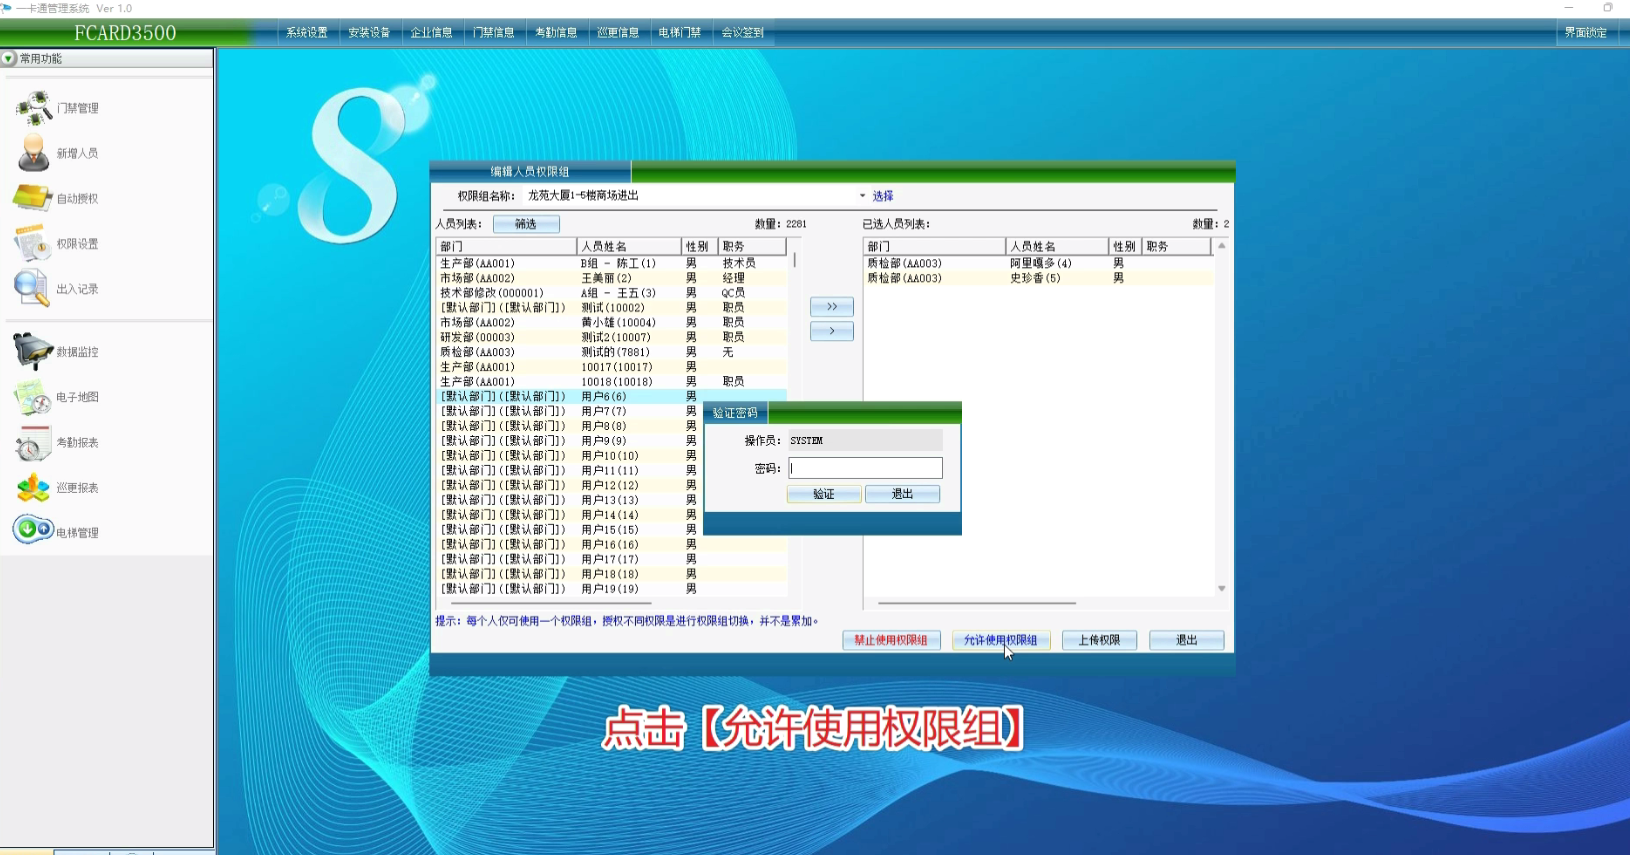Screen dimensions: 1630x855
Task: Click the 验证 button in password dialog
Action: pyautogui.click(x=824, y=494)
